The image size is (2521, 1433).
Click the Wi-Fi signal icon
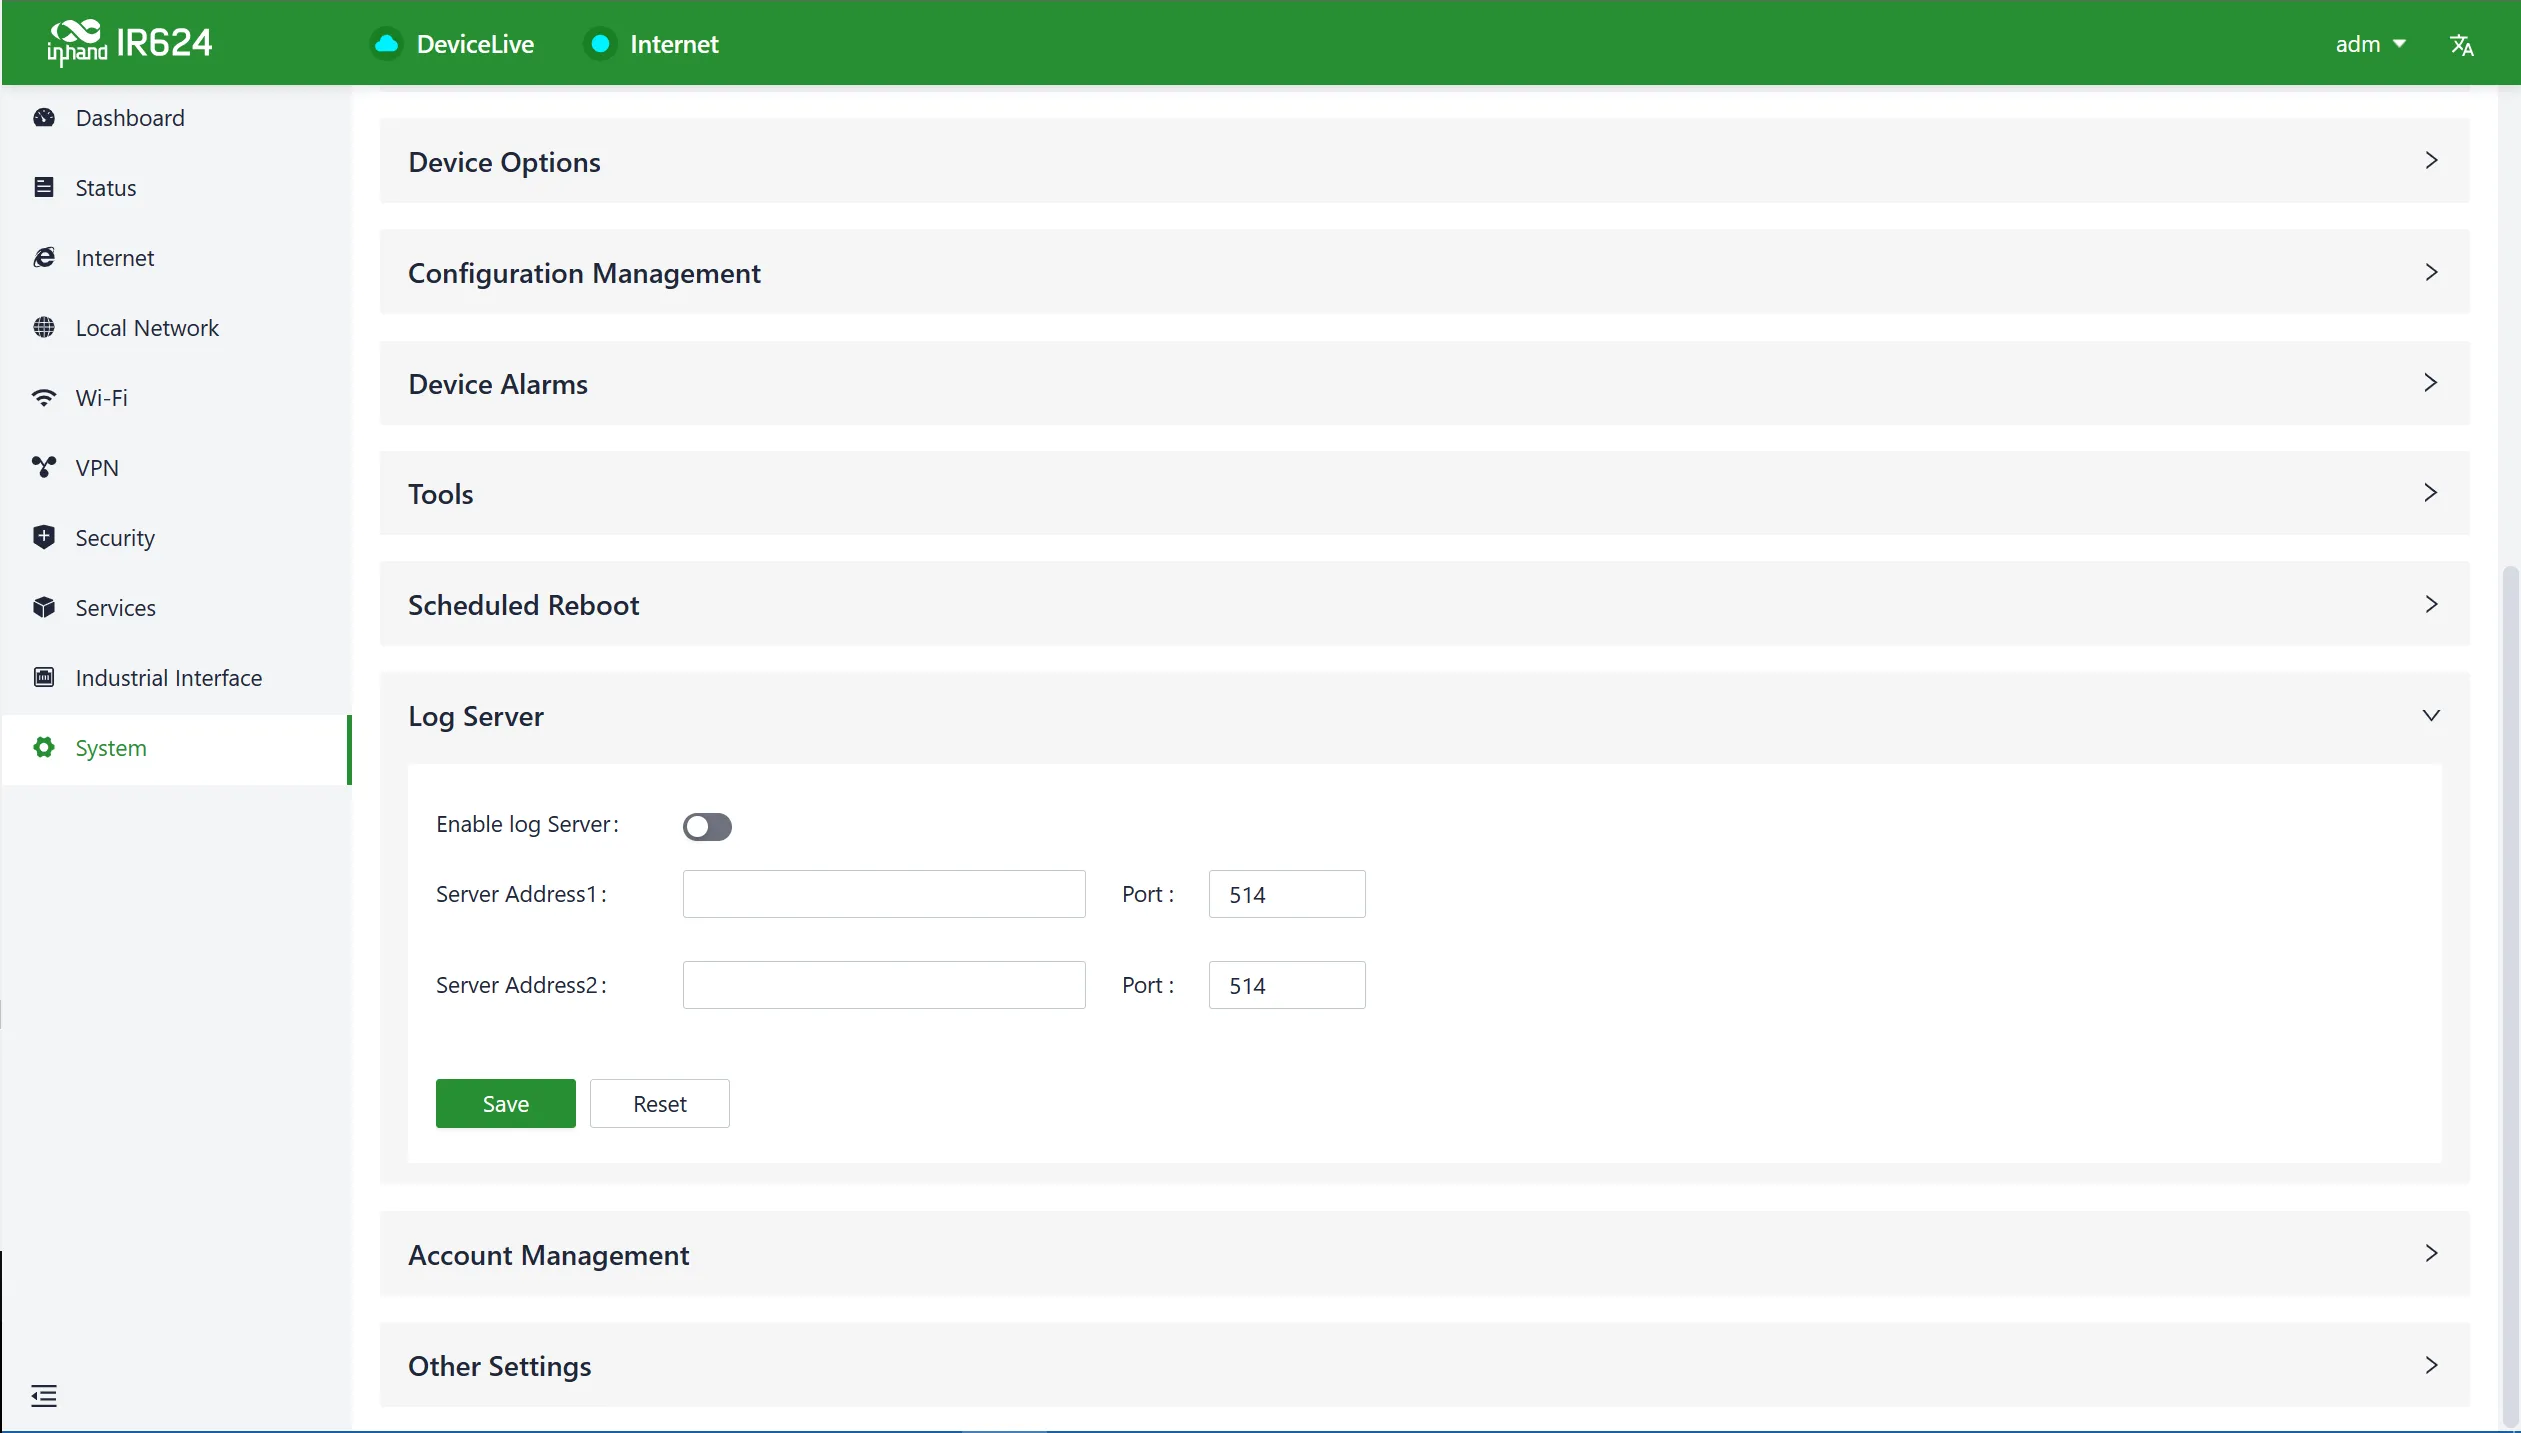click(x=44, y=398)
